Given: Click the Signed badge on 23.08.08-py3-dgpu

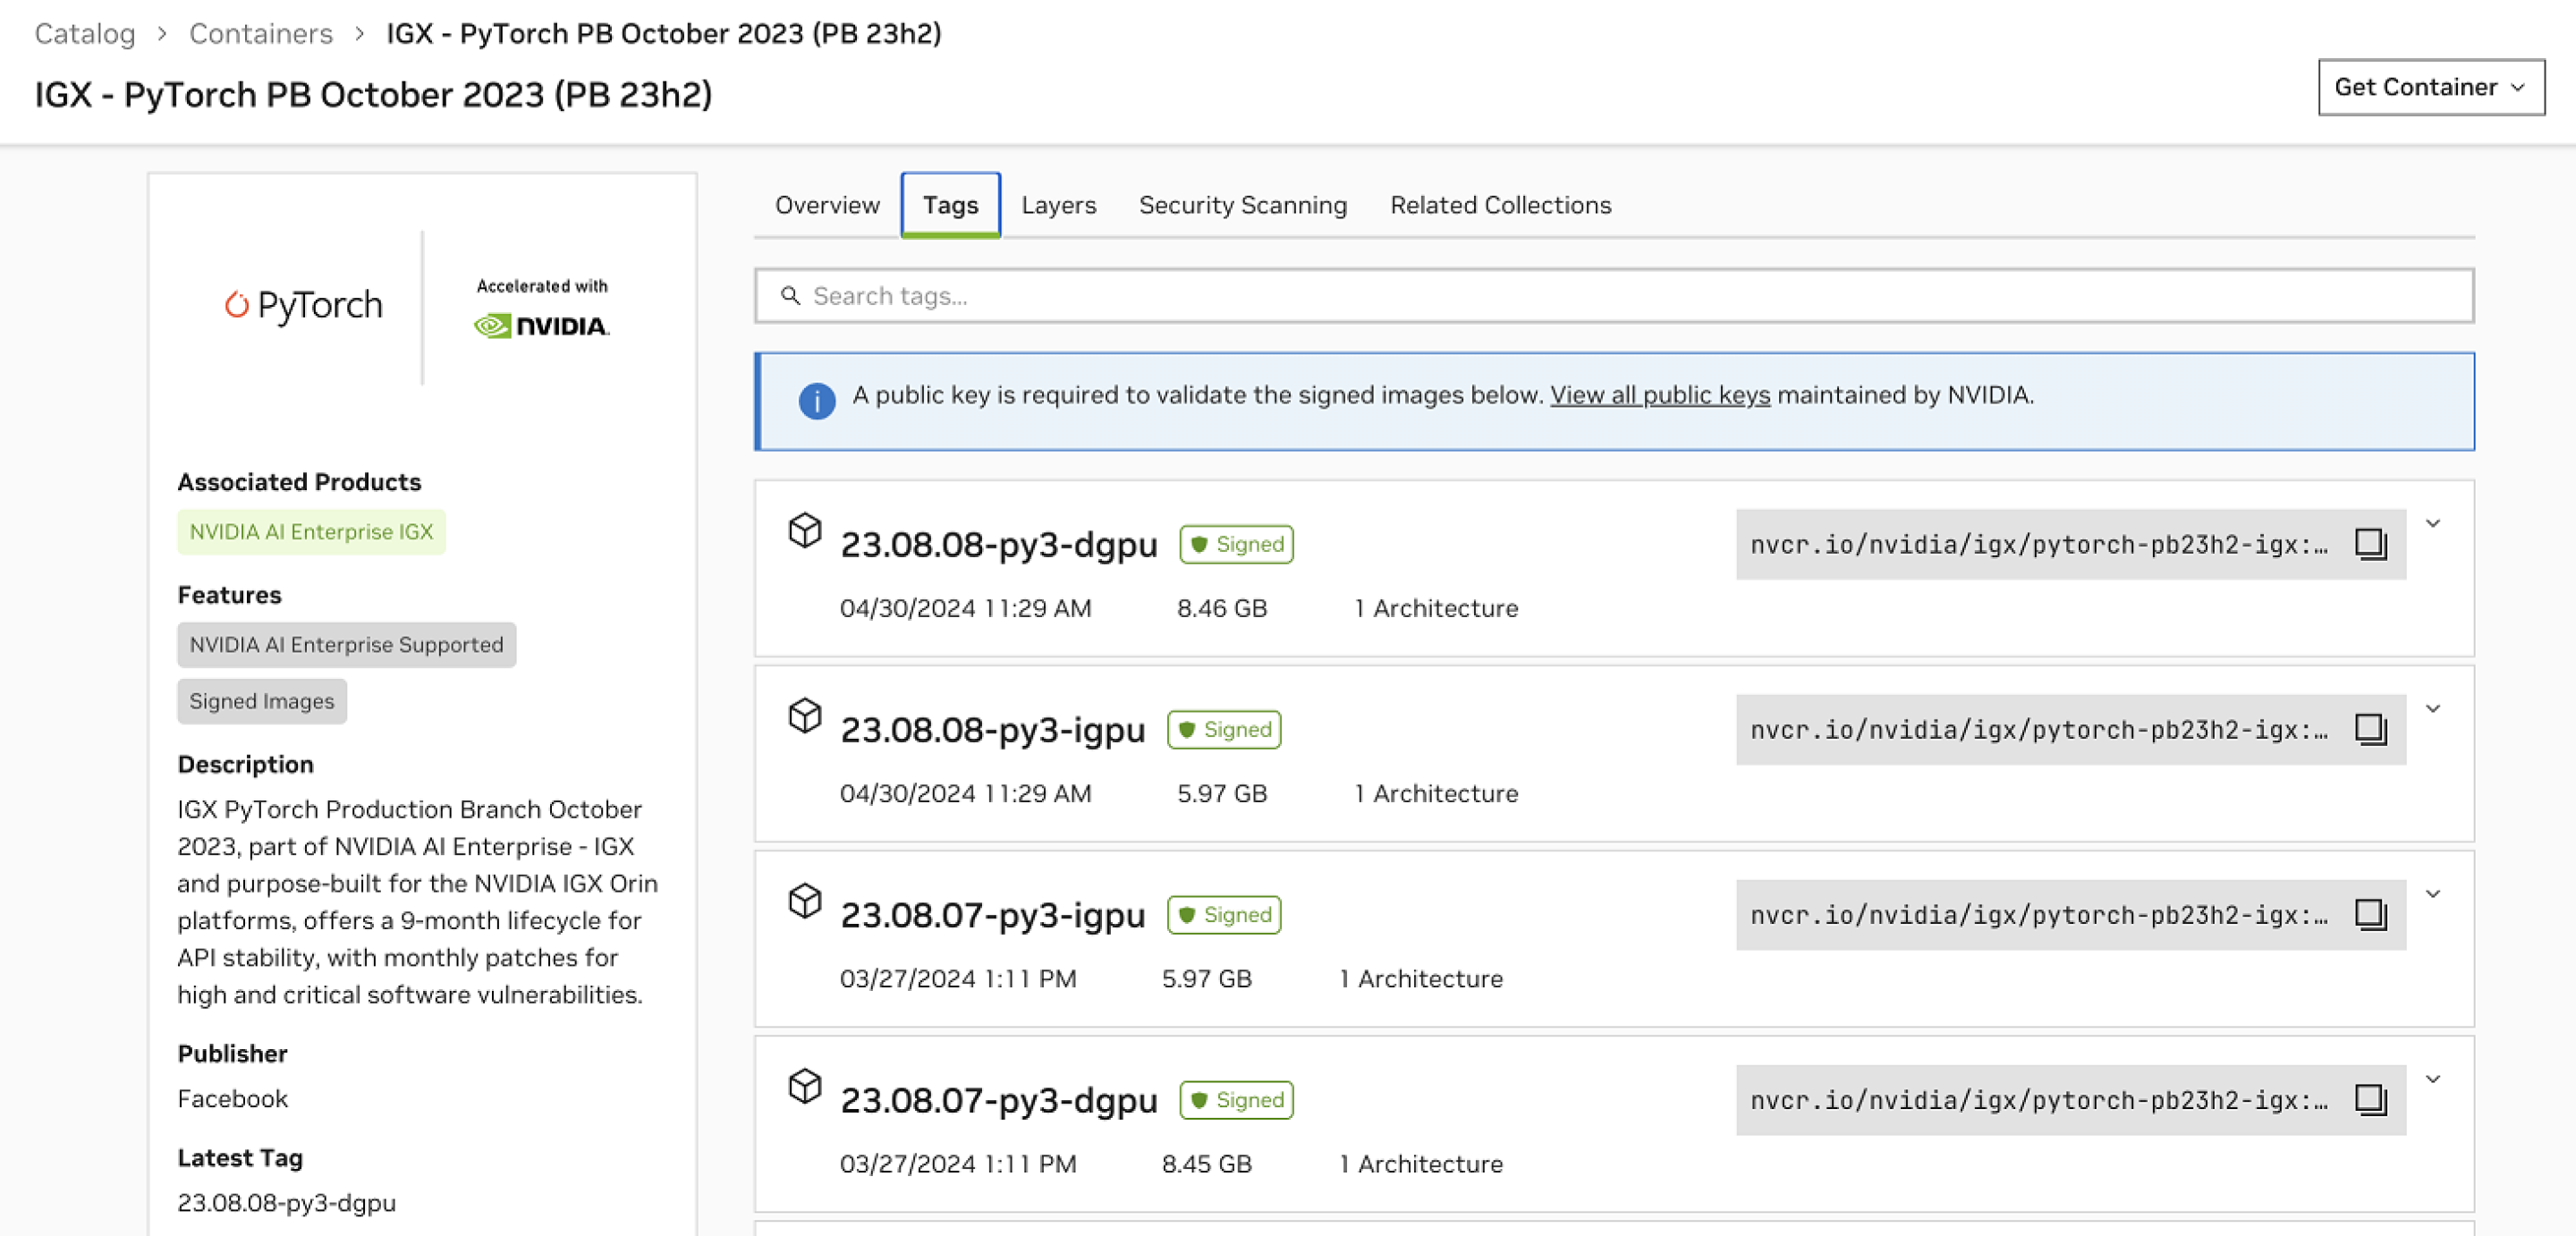Looking at the screenshot, I should (x=1236, y=544).
